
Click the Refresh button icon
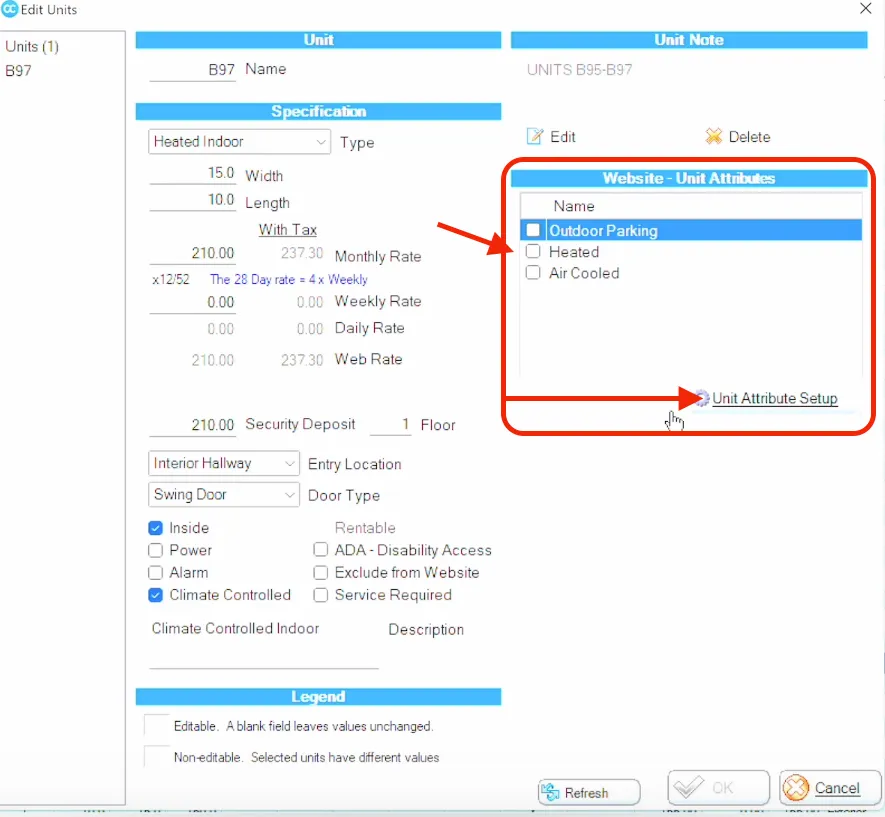click(x=550, y=792)
